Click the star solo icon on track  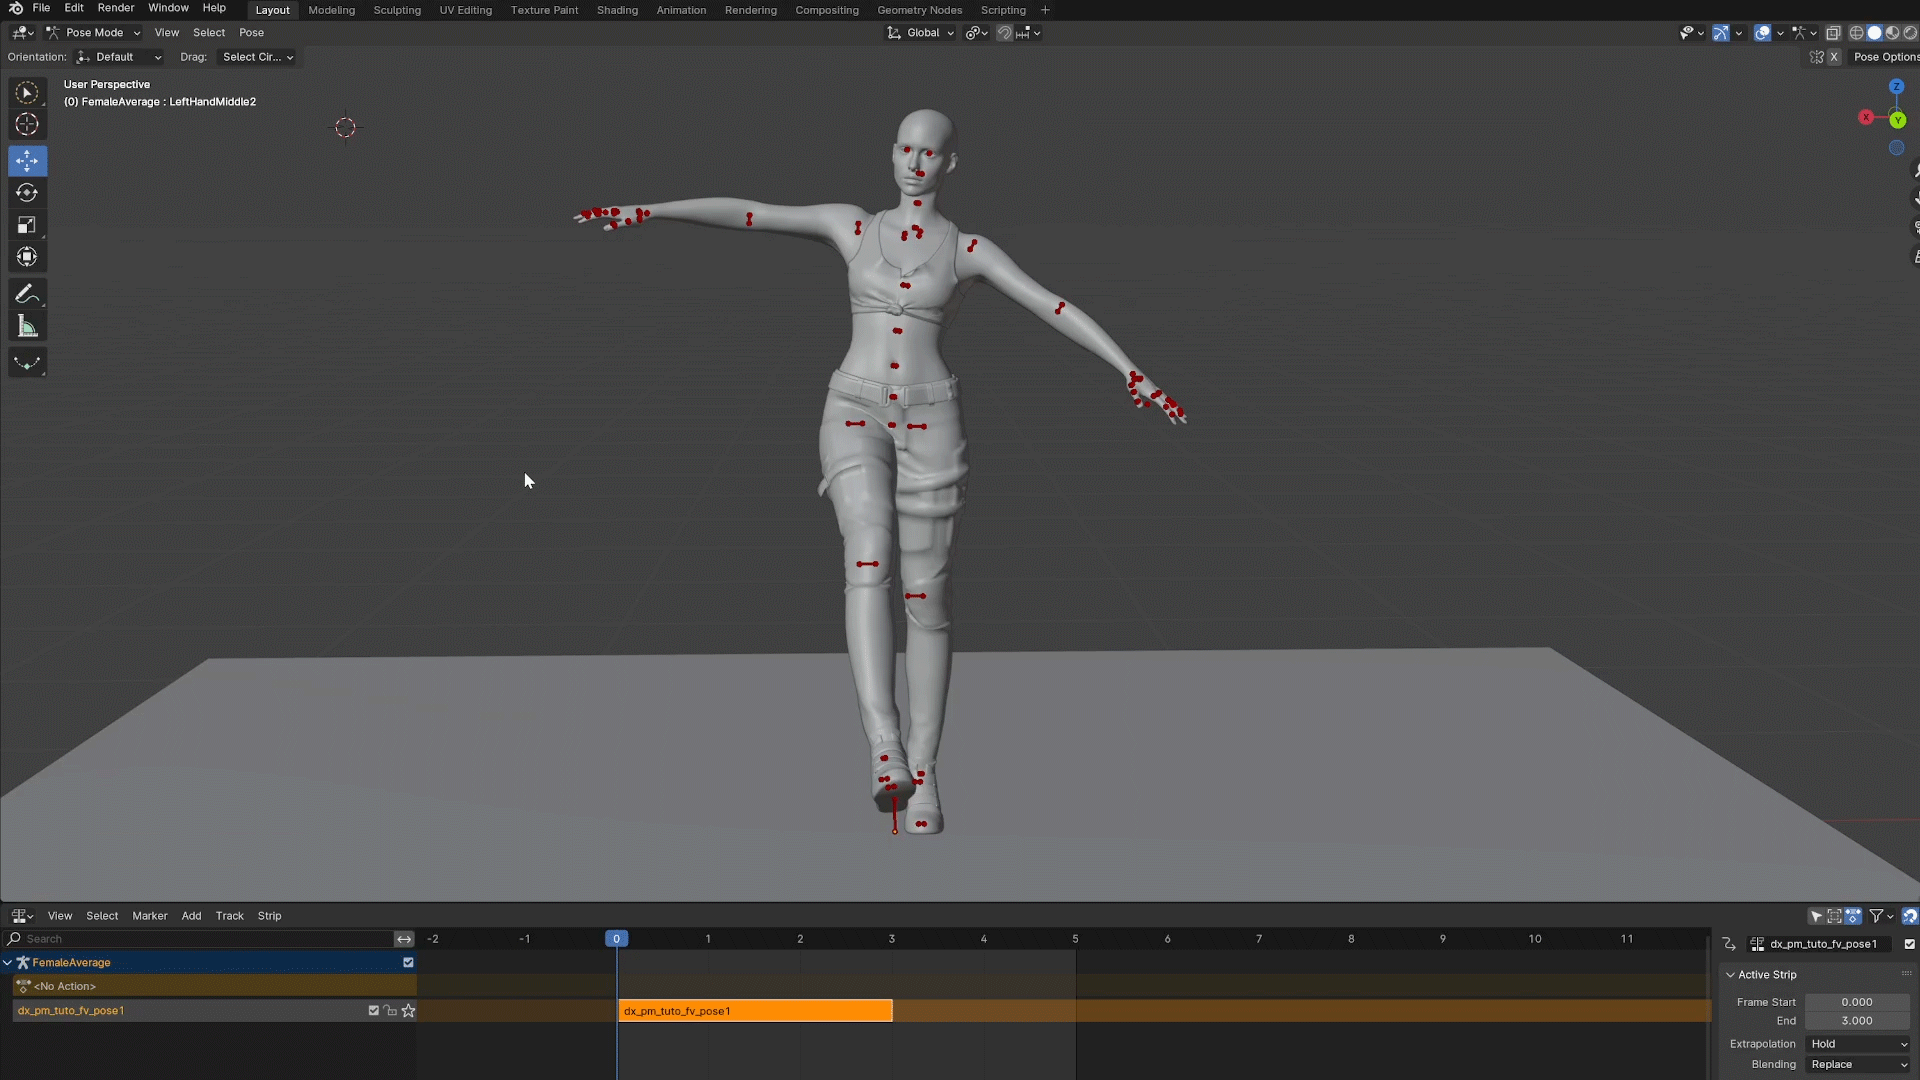tap(408, 1011)
